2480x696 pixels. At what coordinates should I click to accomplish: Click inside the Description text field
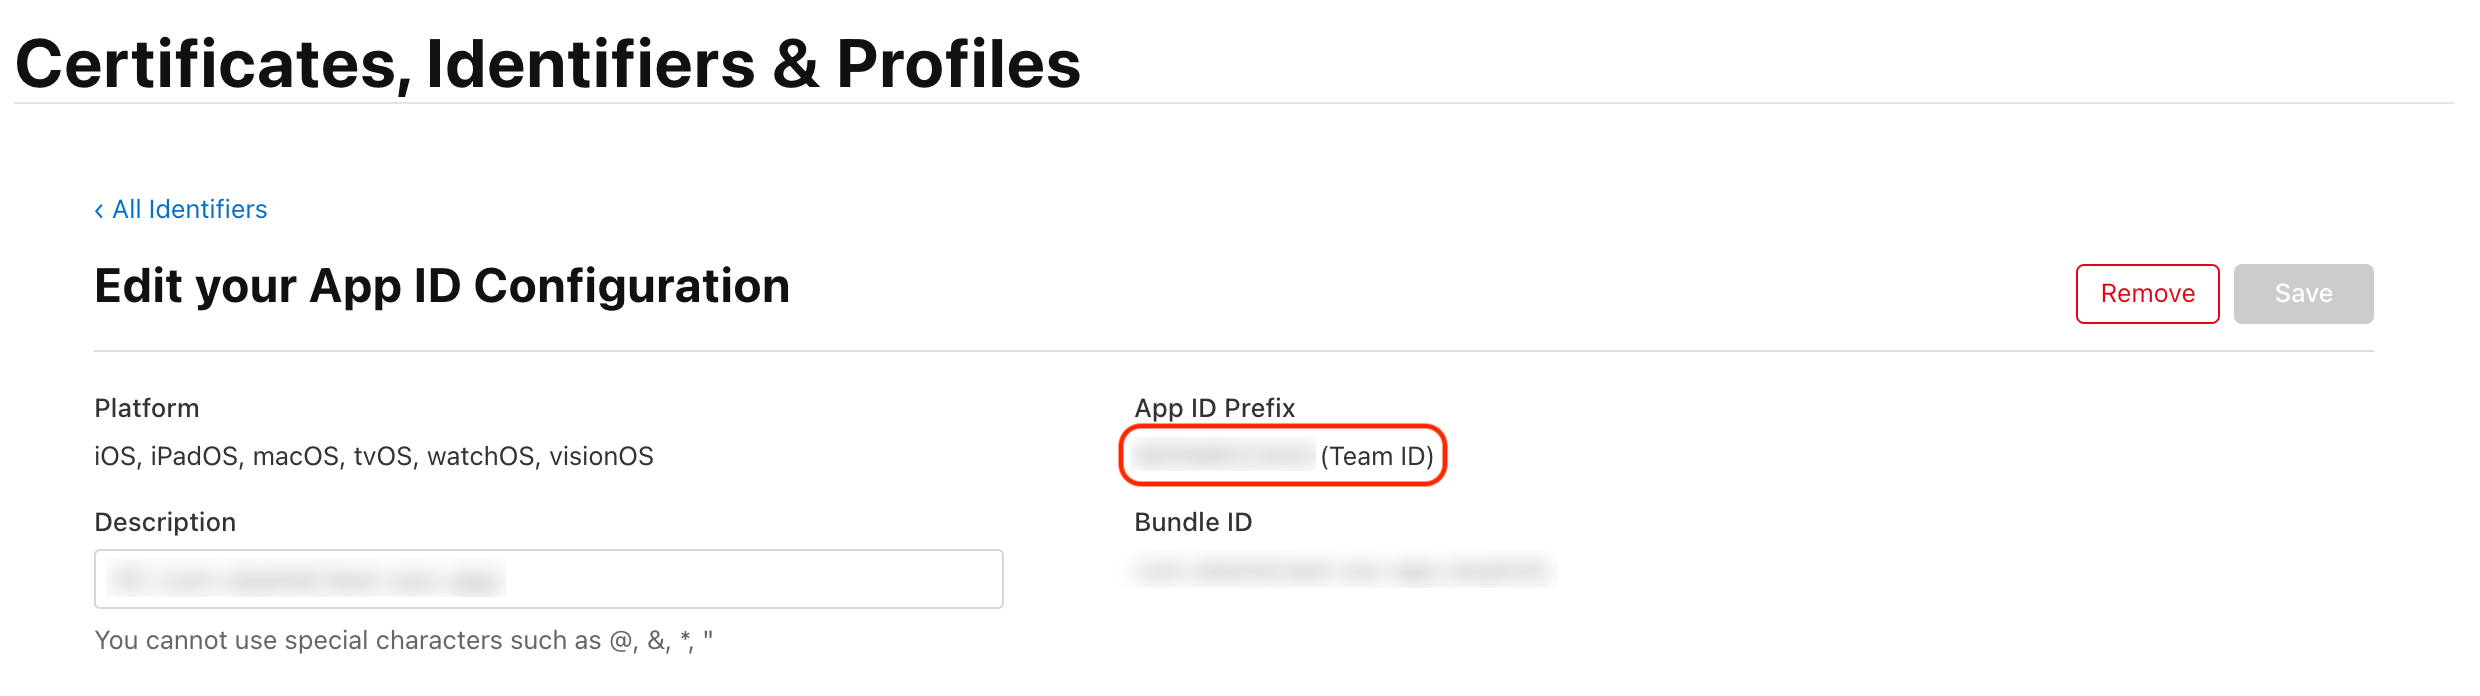point(547,578)
